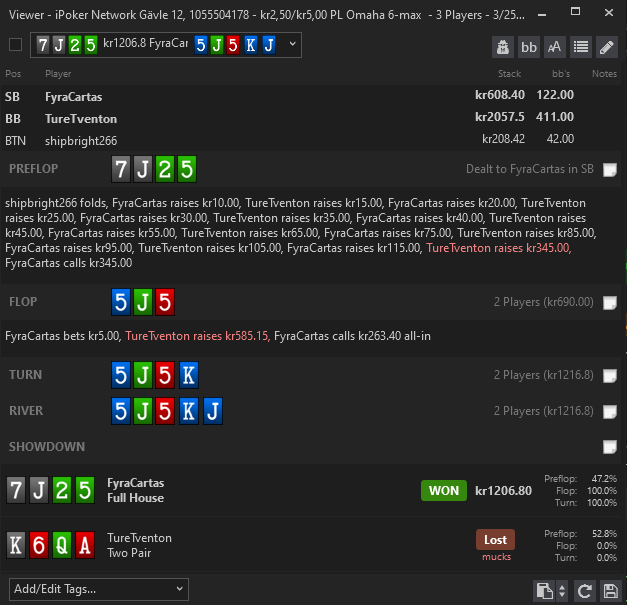Select the TureTventon player row
The height and width of the screenshot is (605, 627).
311,118
